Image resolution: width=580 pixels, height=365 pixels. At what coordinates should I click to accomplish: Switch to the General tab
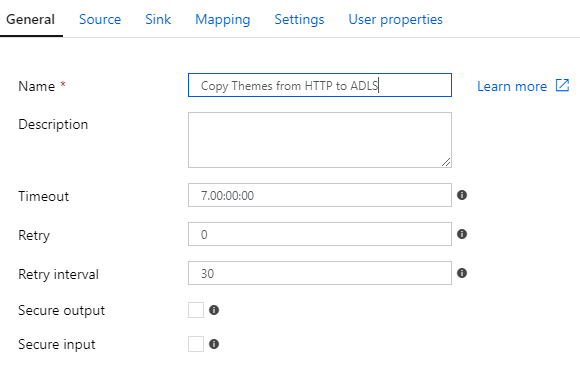(30, 19)
